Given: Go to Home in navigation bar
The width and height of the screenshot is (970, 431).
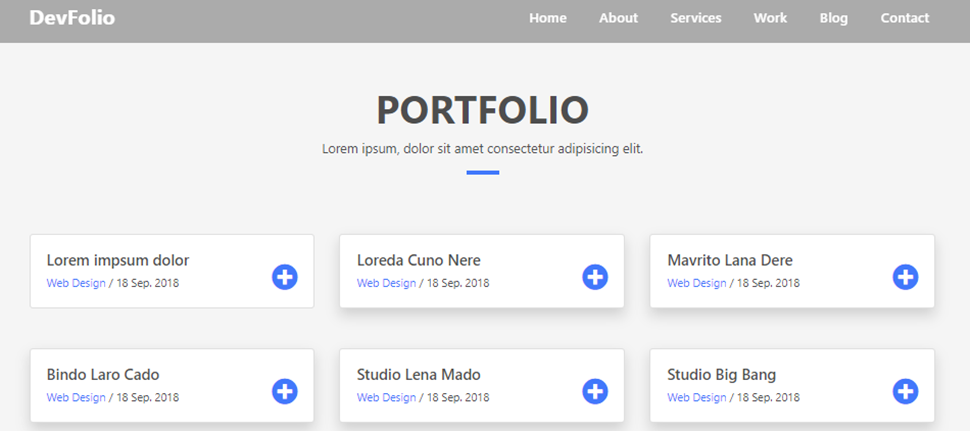Looking at the screenshot, I should coord(547,18).
